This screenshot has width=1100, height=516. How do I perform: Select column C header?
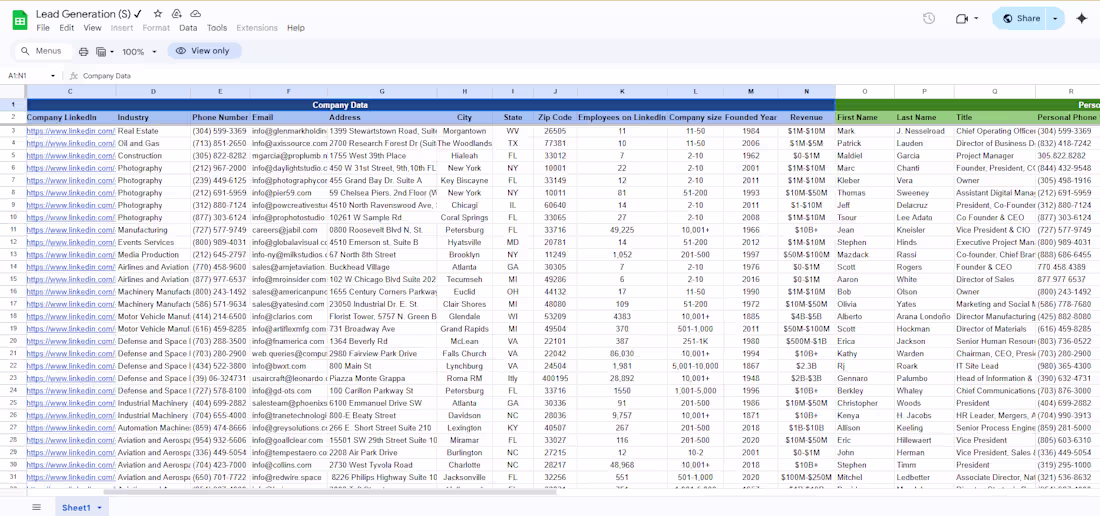[x=71, y=92]
